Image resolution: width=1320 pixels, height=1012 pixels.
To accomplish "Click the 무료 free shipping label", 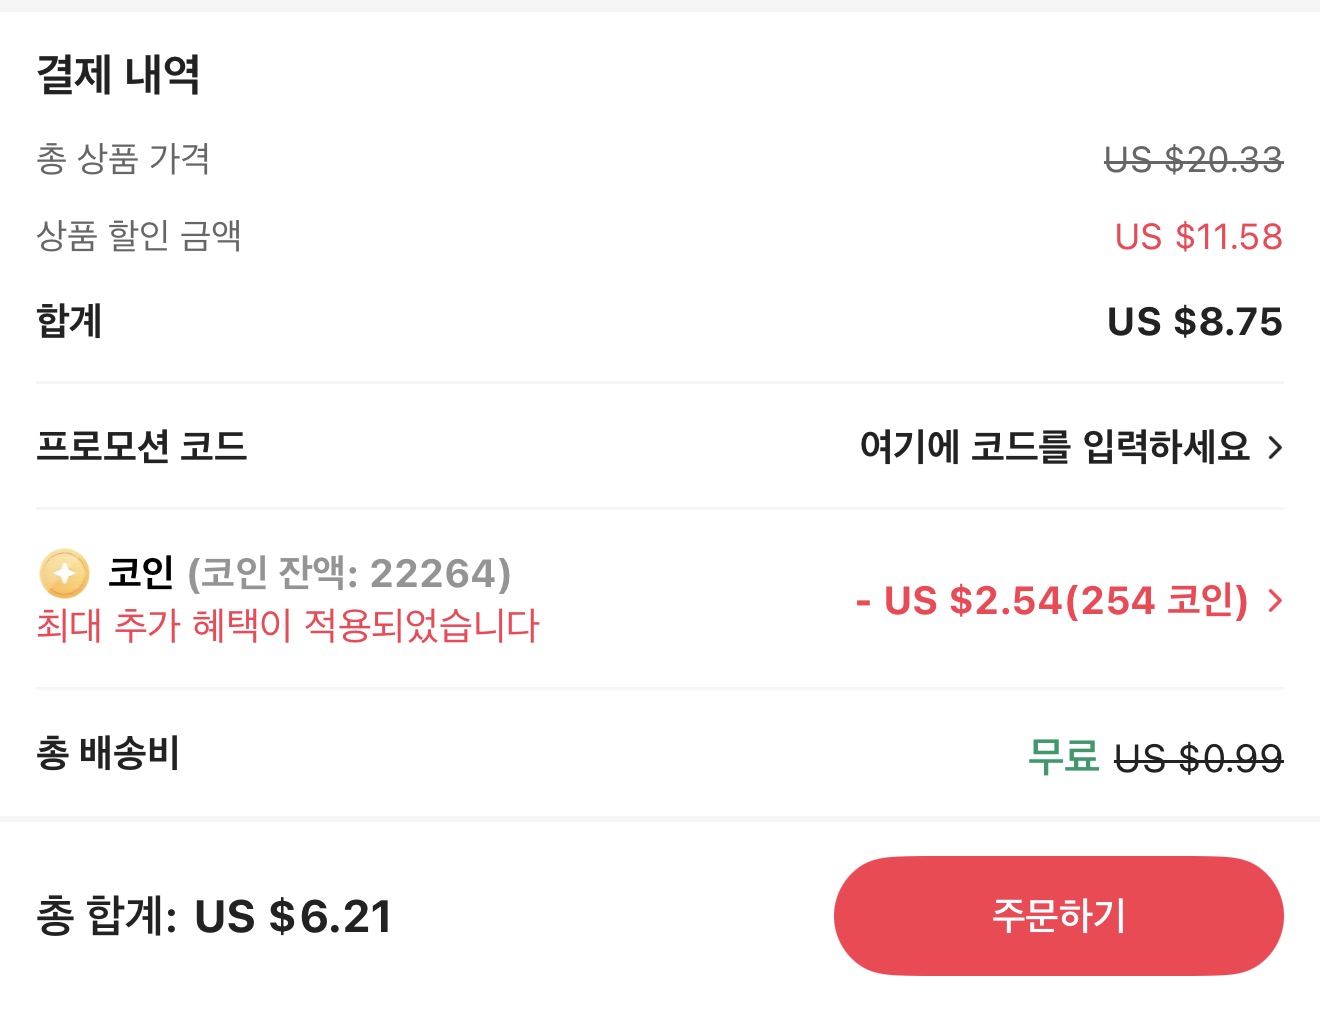I will [1064, 757].
